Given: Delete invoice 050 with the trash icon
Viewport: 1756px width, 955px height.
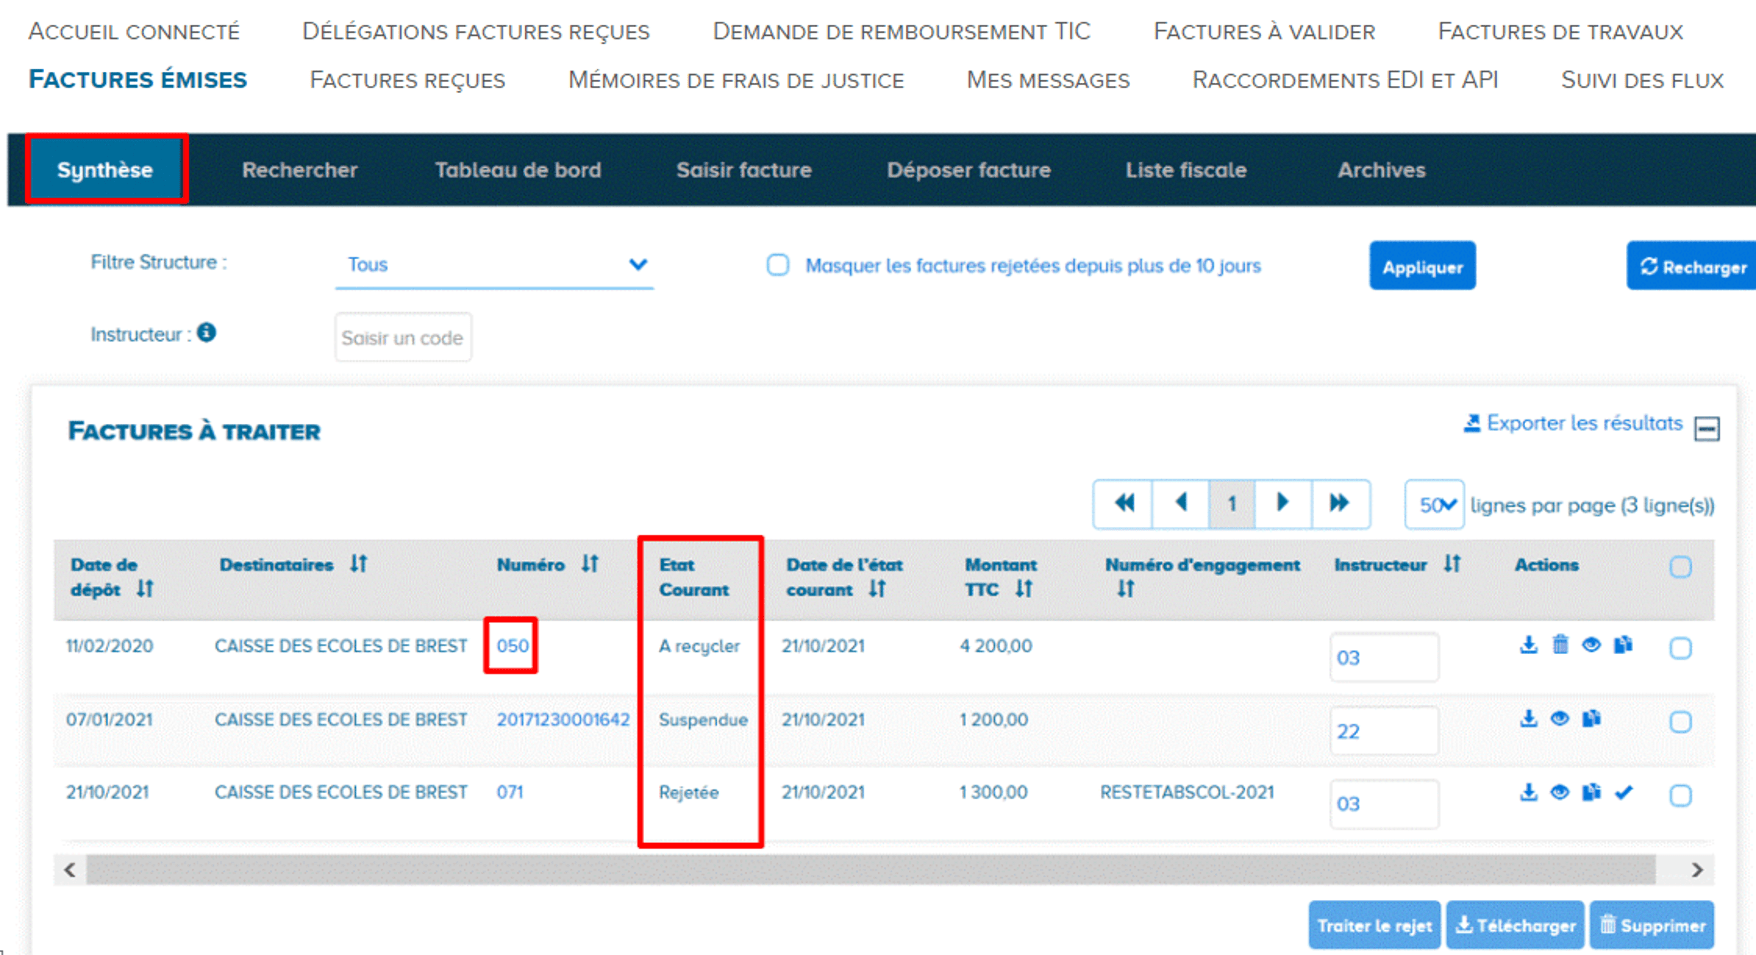Looking at the screenshot, I should [x=1560, y=645].
